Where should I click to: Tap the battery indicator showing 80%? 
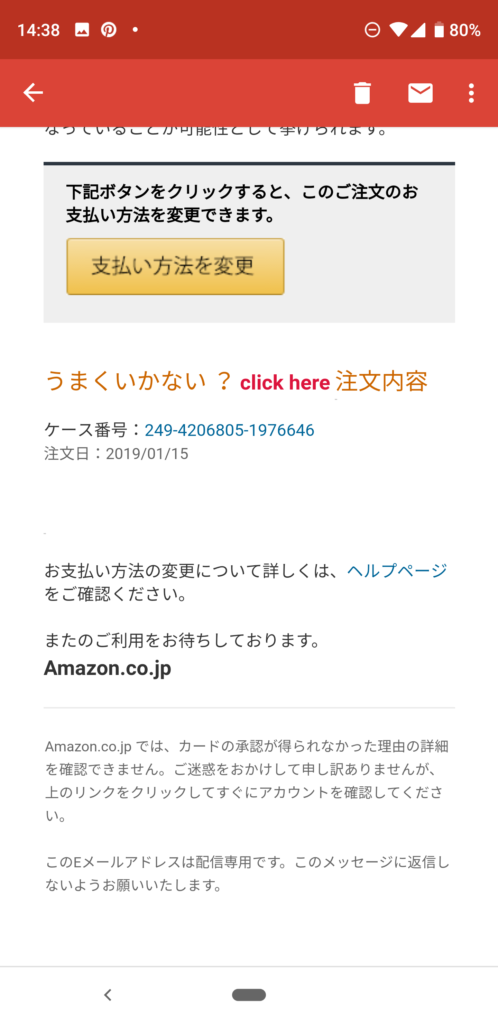click(458, 30)
